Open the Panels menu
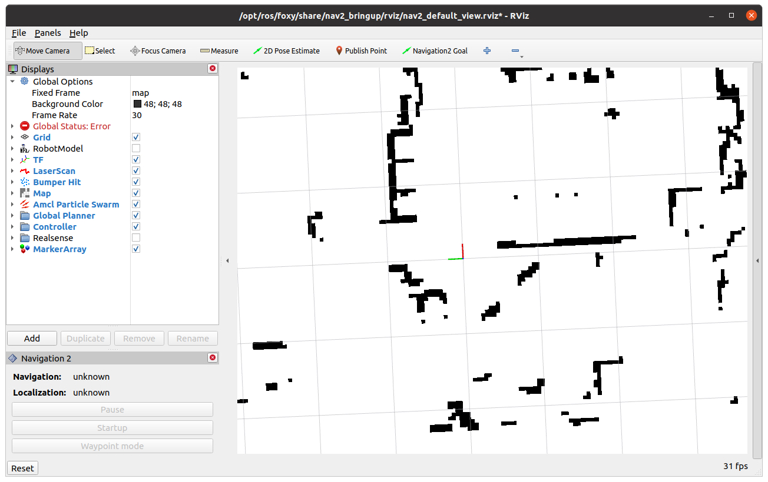768x482 pixels. click(48, 33)
